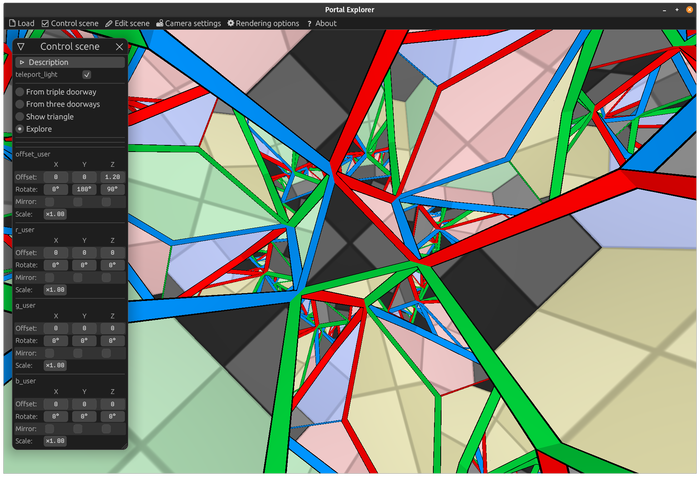Click the Rendering options gear icon
This screenshot has height=477, width=700.
(230, 23)
